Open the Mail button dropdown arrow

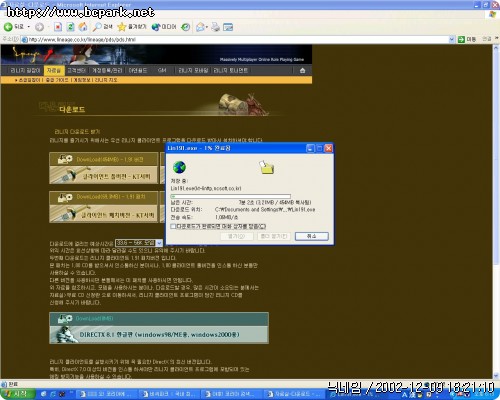(x=207, y=27)
